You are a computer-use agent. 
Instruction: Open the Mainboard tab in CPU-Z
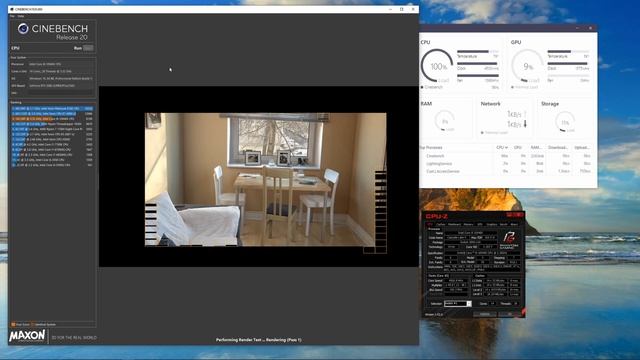click(454, 224)
